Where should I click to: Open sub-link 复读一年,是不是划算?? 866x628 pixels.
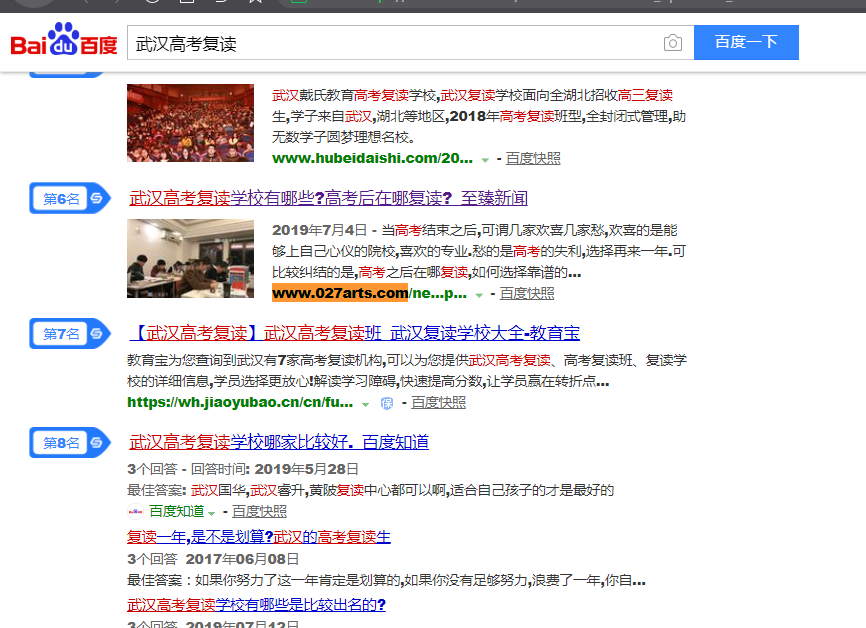click(259, 537)
